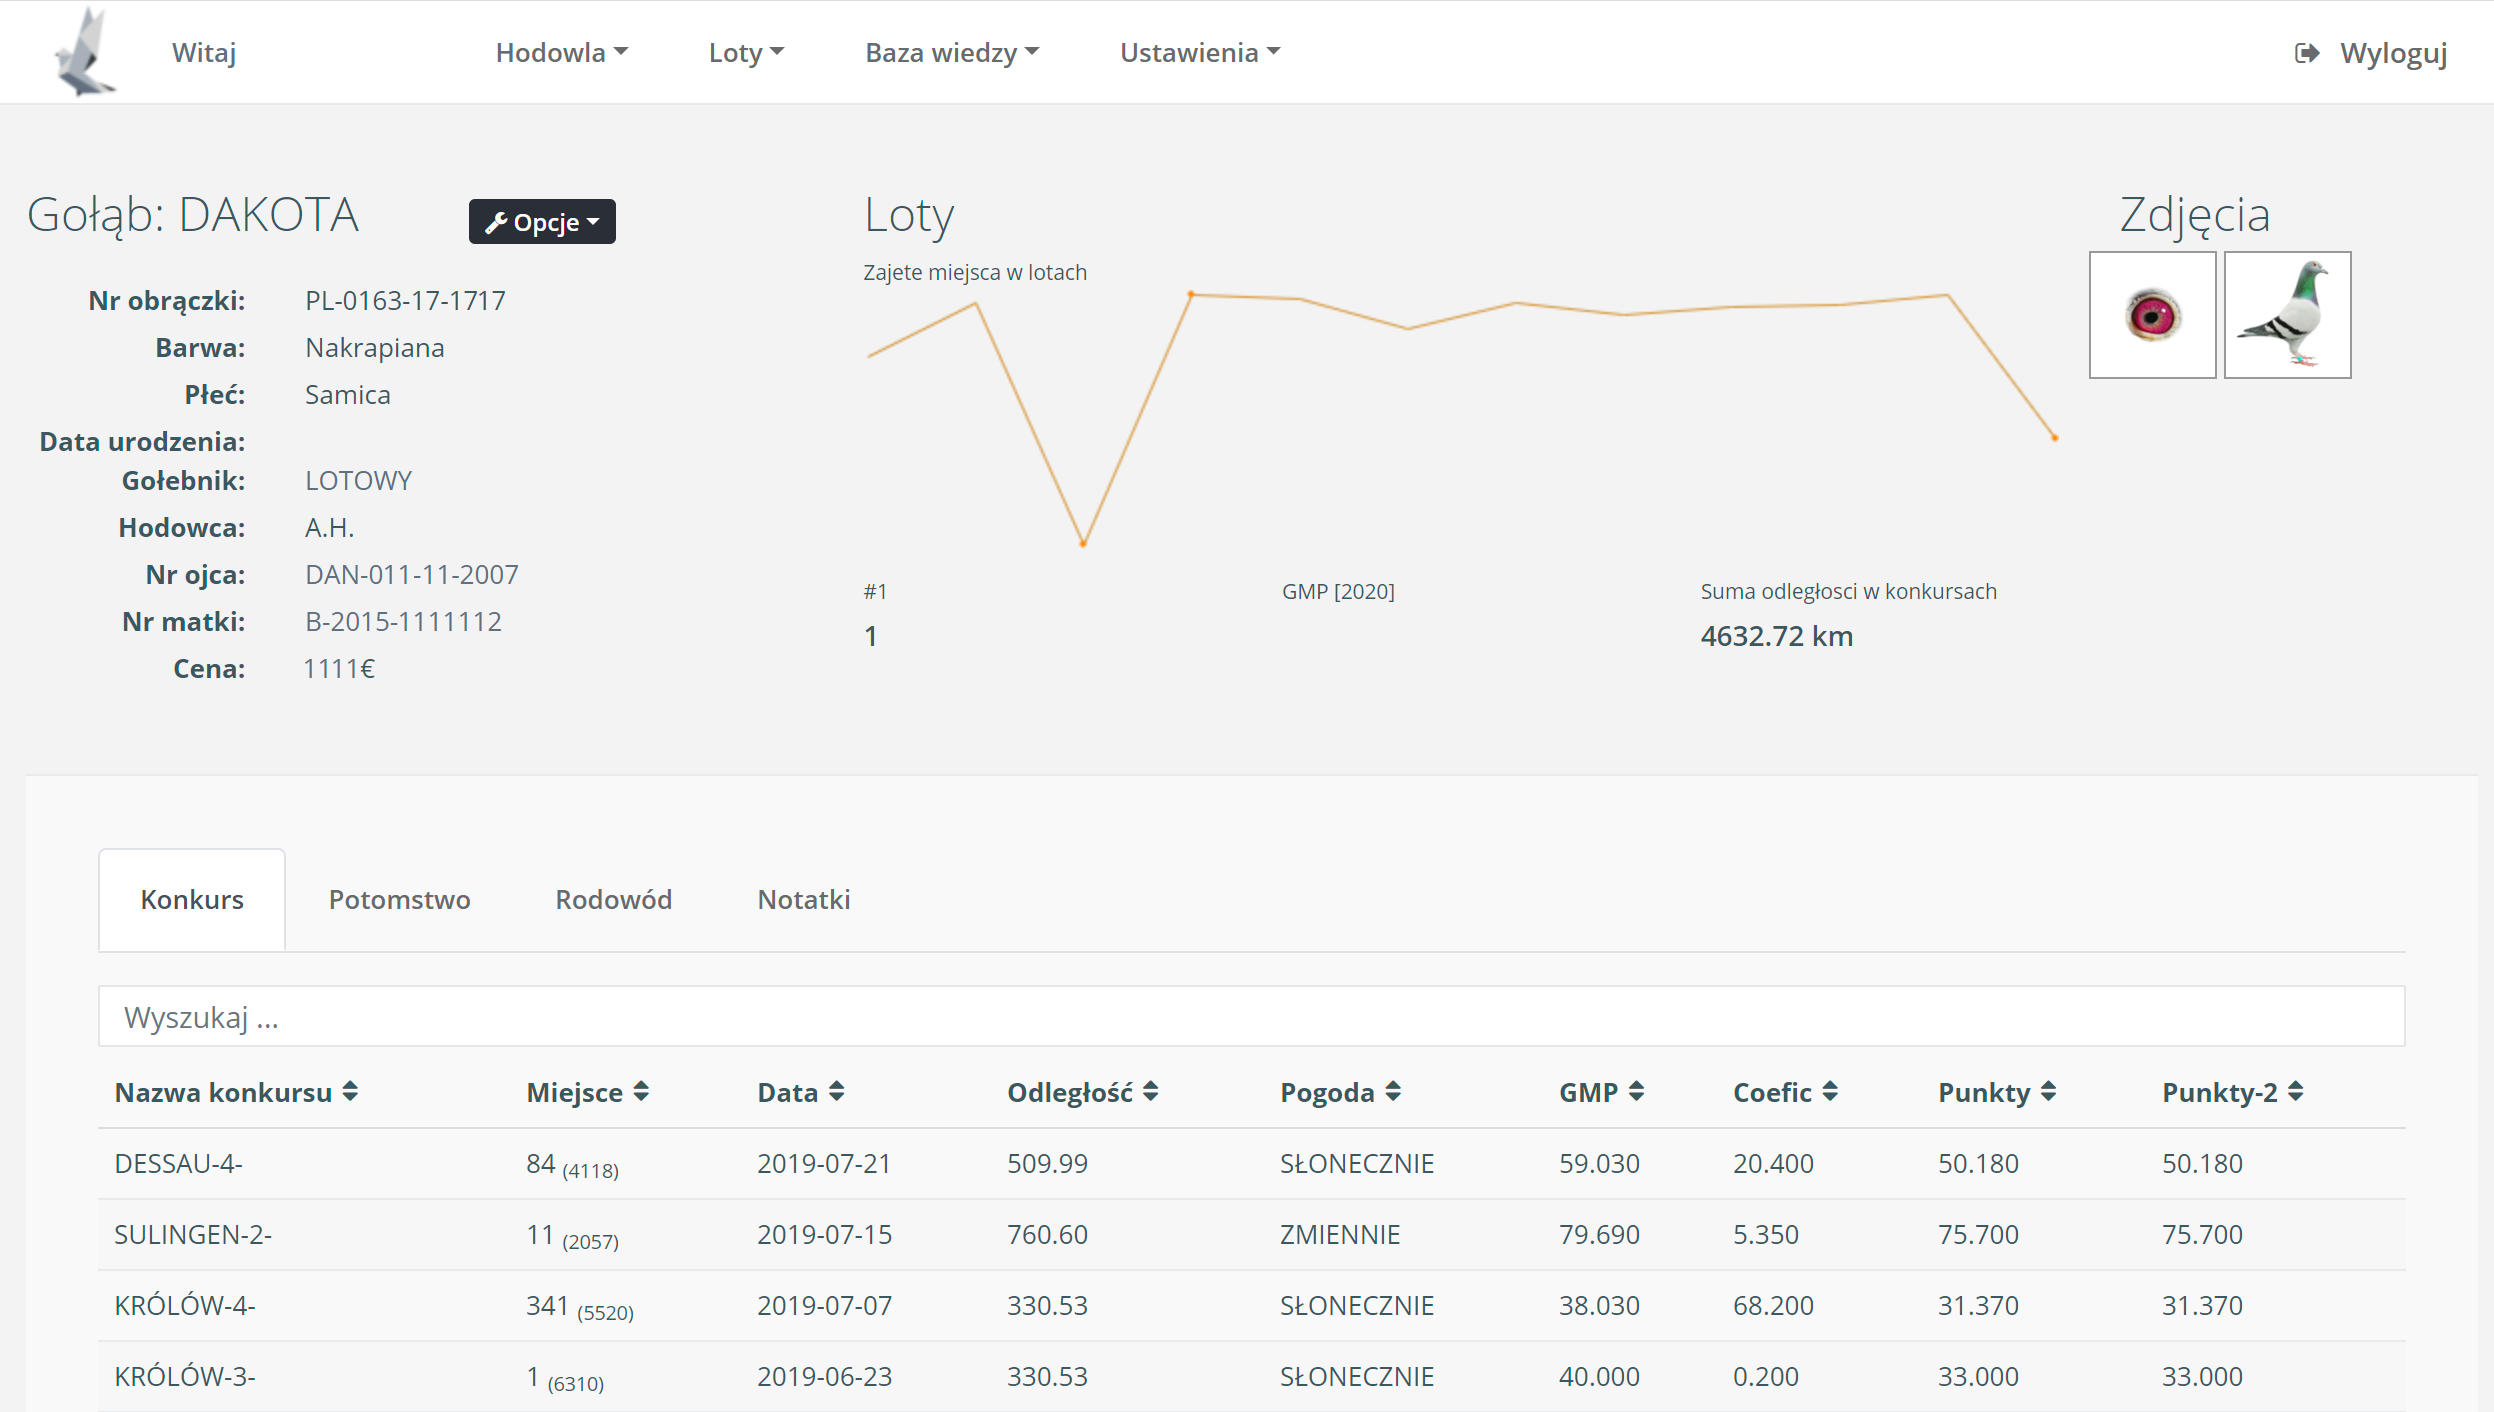
Task: Switch to the Potomstwo tab
Action: click(x=399, y=900)
